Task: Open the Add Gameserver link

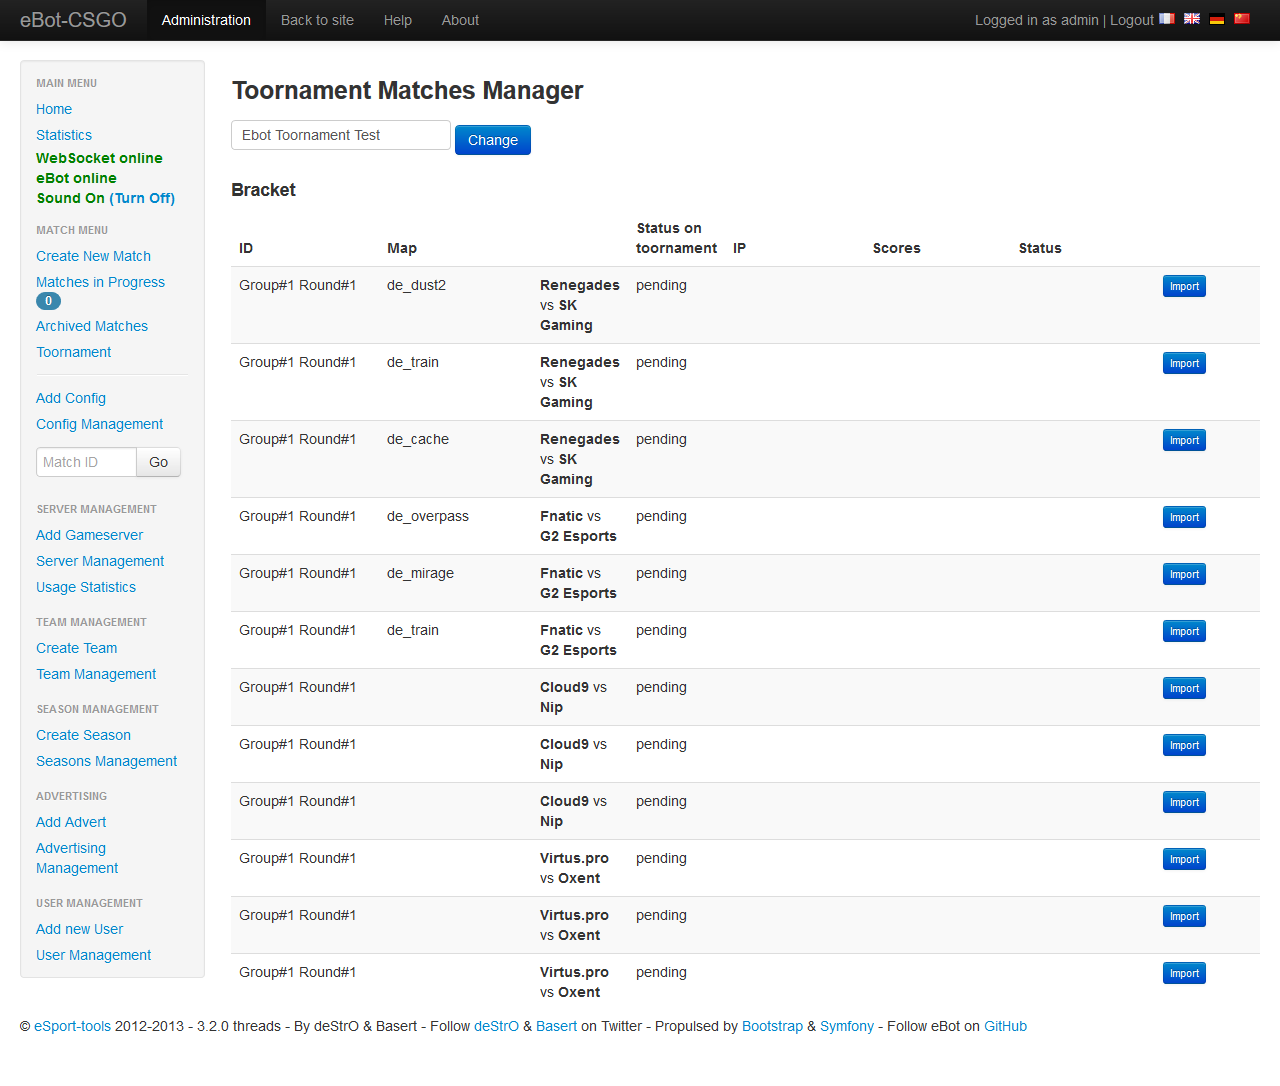Action: coord(89,535)
